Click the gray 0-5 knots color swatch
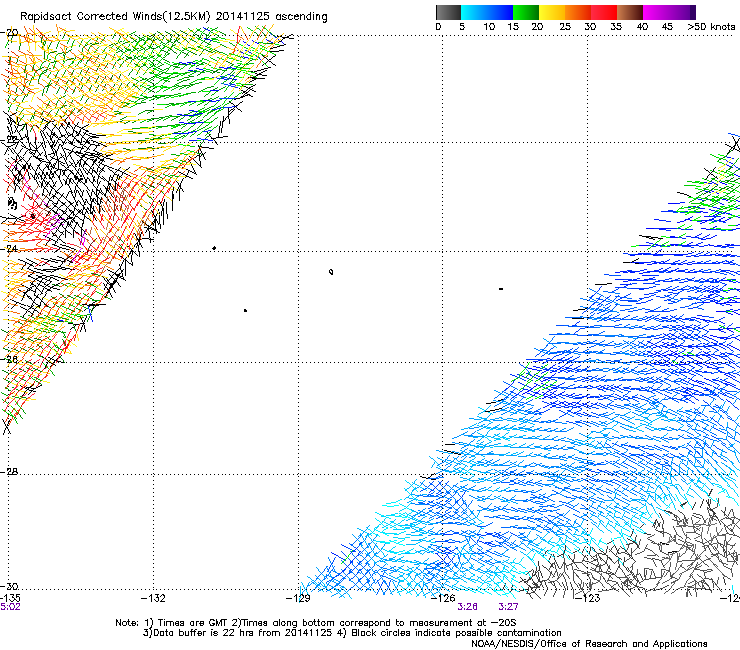The height and width of the screenshot is (650, 740). coord(448,12)
